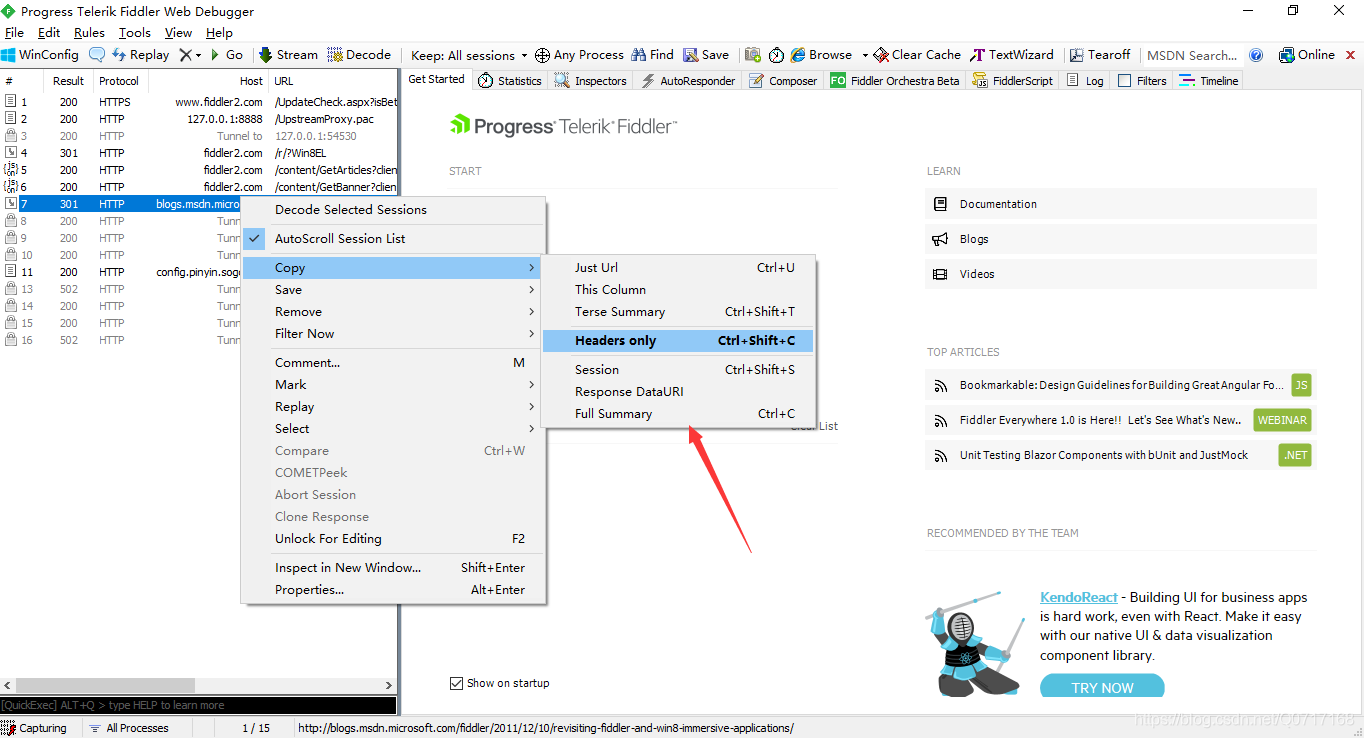Open the Fiddler Orchestra Beta tab

click(895, 81)
